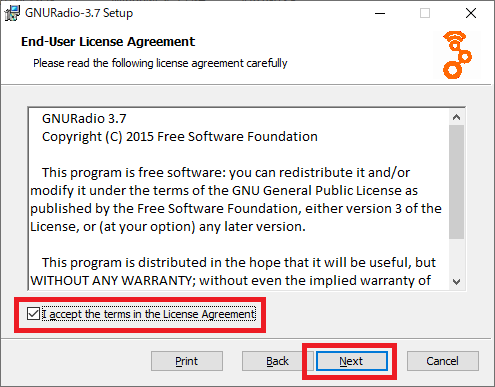Click the license scrollbar up arrow

[x=456, y=117]
